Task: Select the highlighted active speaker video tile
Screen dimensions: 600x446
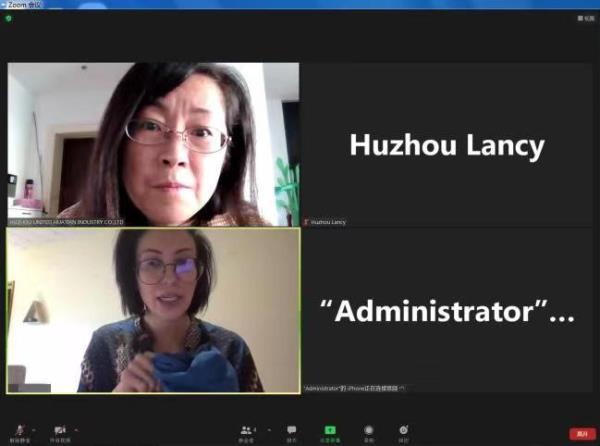Action: [153, 310]
